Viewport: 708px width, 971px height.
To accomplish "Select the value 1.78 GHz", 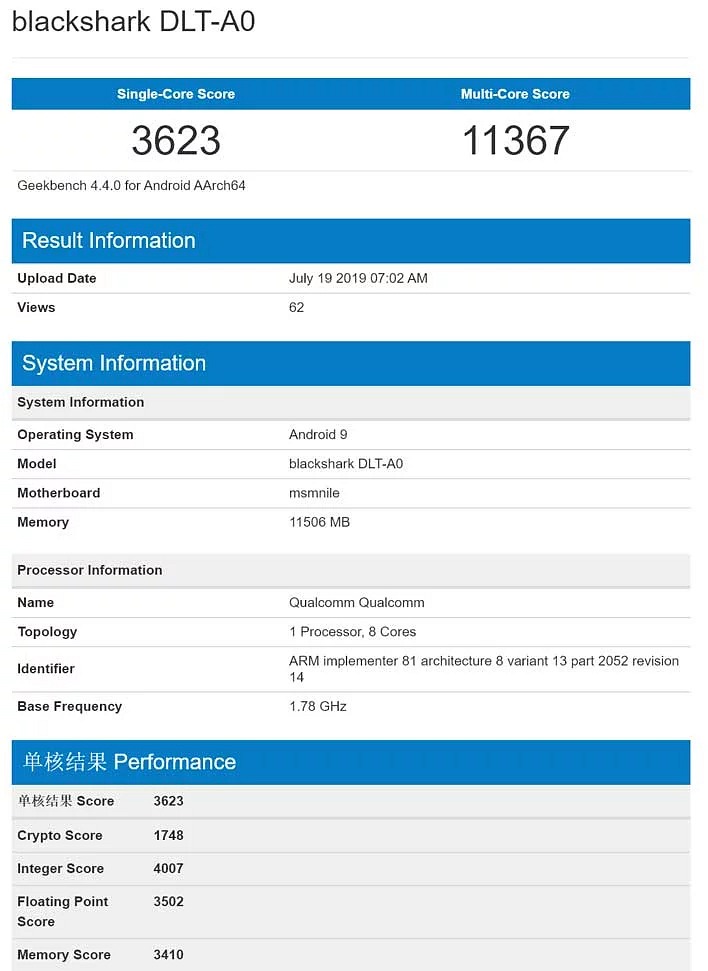I will tap(318, 707).
